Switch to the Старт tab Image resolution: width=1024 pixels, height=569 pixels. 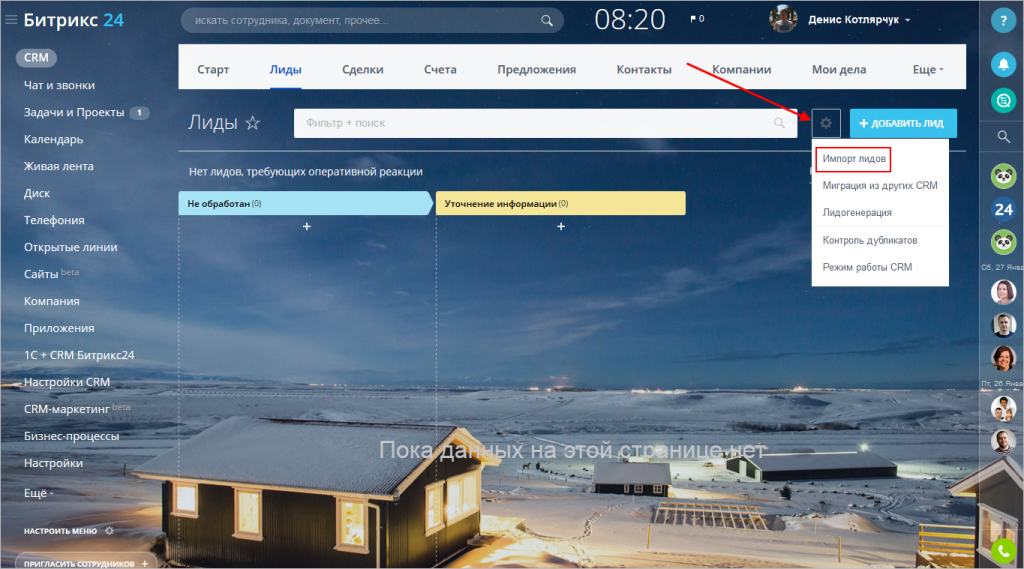click(x=213, y=69)
